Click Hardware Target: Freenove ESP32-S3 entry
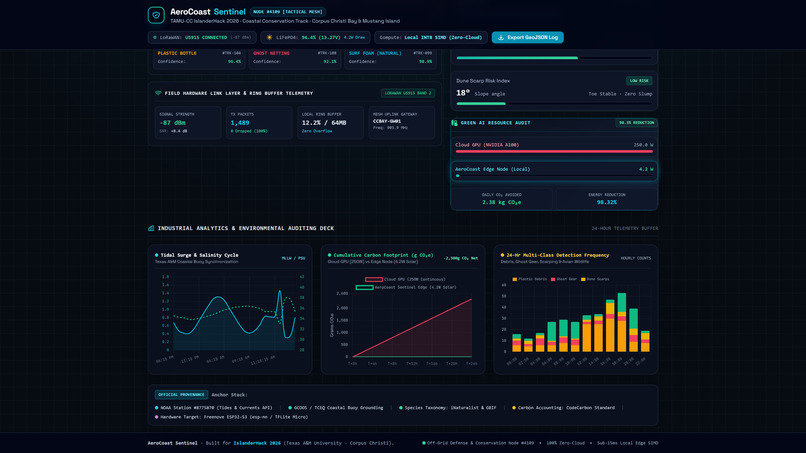This screenshot has height=453, width=806. [x=231, y=417]
